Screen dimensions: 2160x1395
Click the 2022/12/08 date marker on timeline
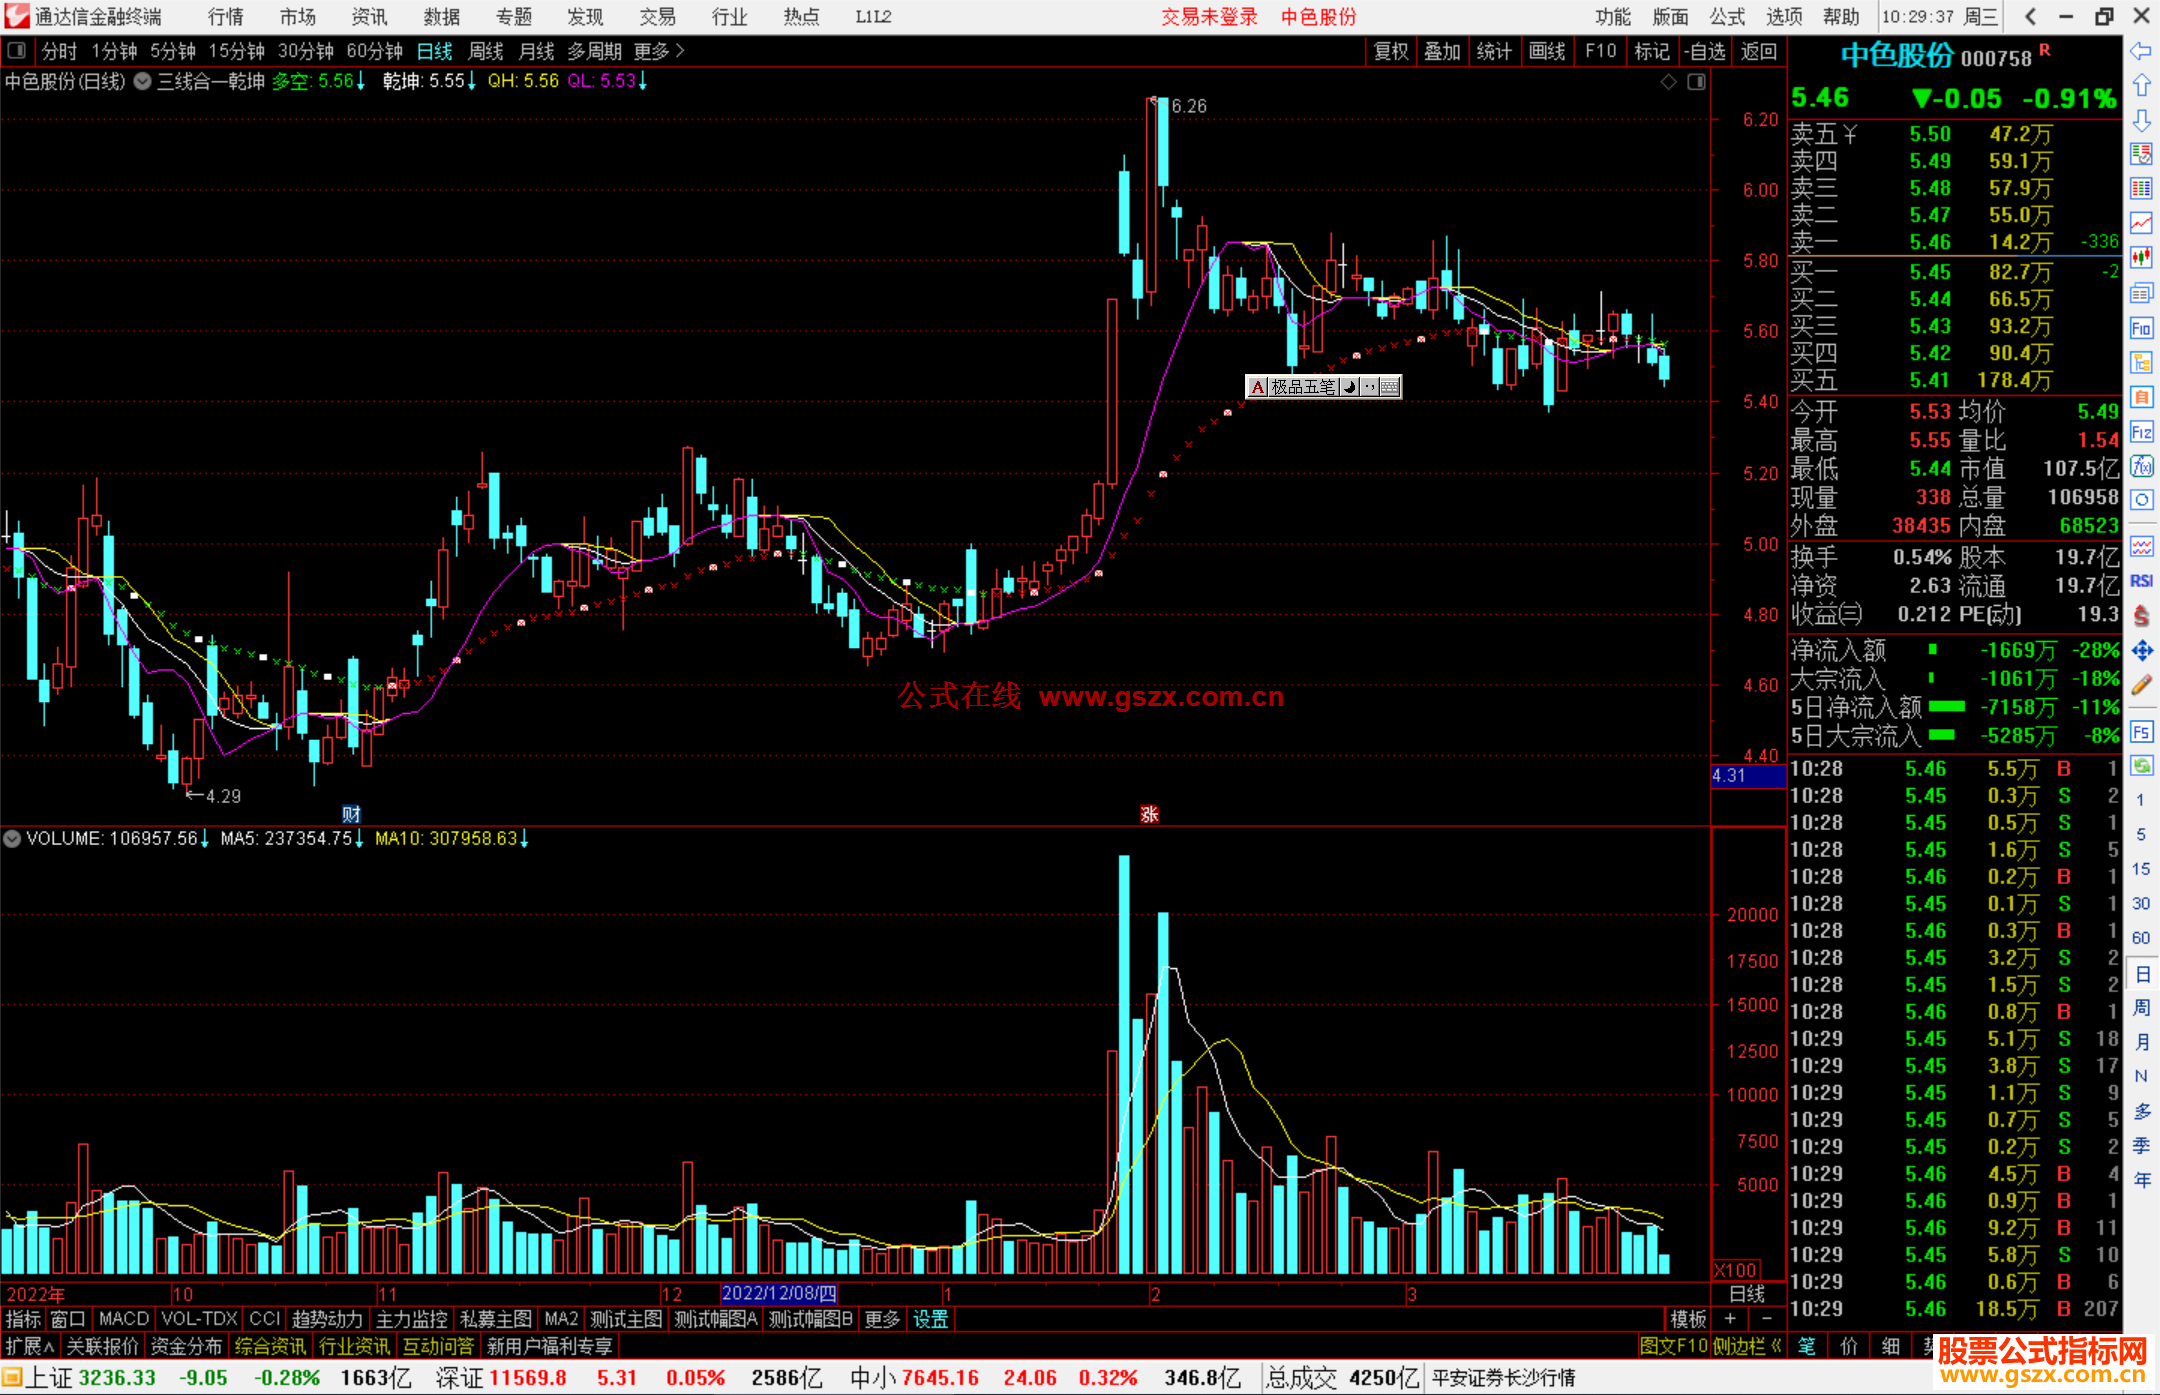click(x=779, y=1294)
